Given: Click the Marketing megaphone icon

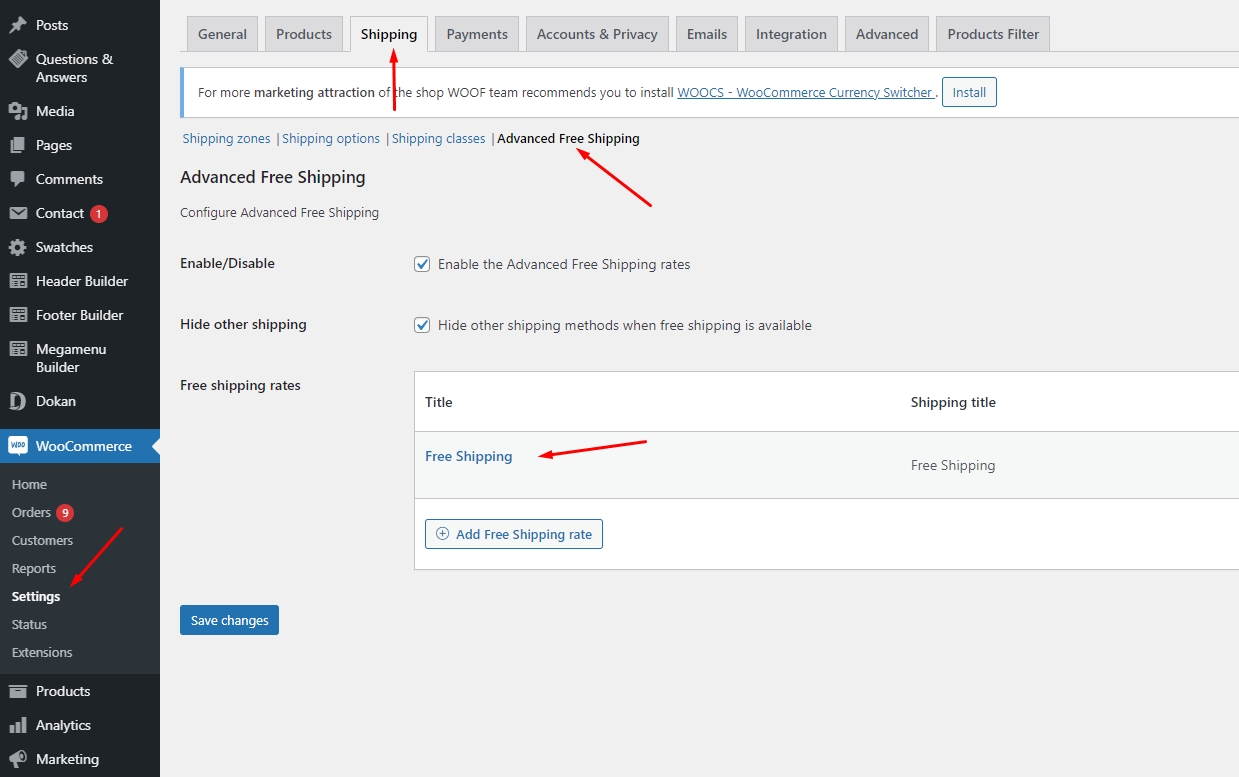Looking at the screenshot, I should [x=18, y=759].
